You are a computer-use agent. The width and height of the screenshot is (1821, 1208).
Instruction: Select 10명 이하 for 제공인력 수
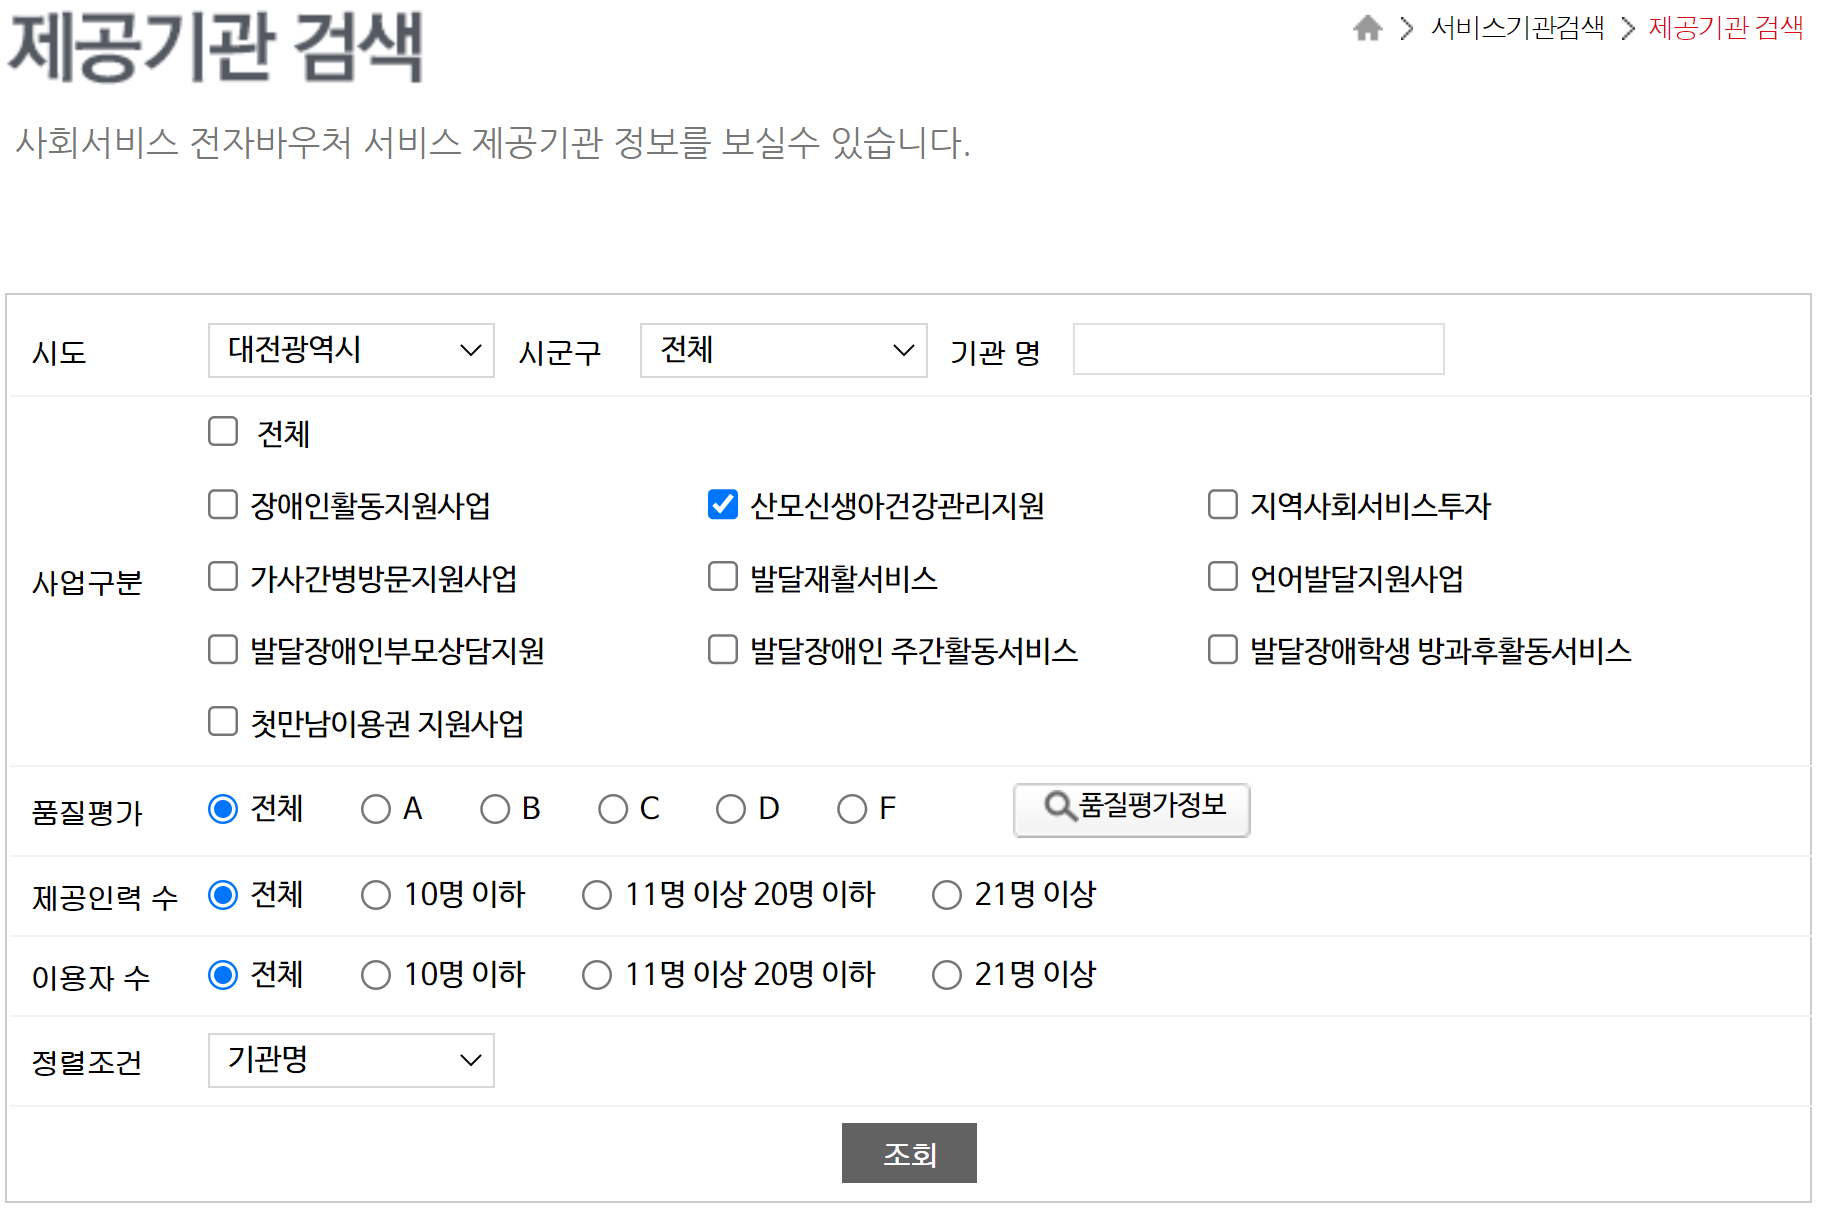click(376, 894)
